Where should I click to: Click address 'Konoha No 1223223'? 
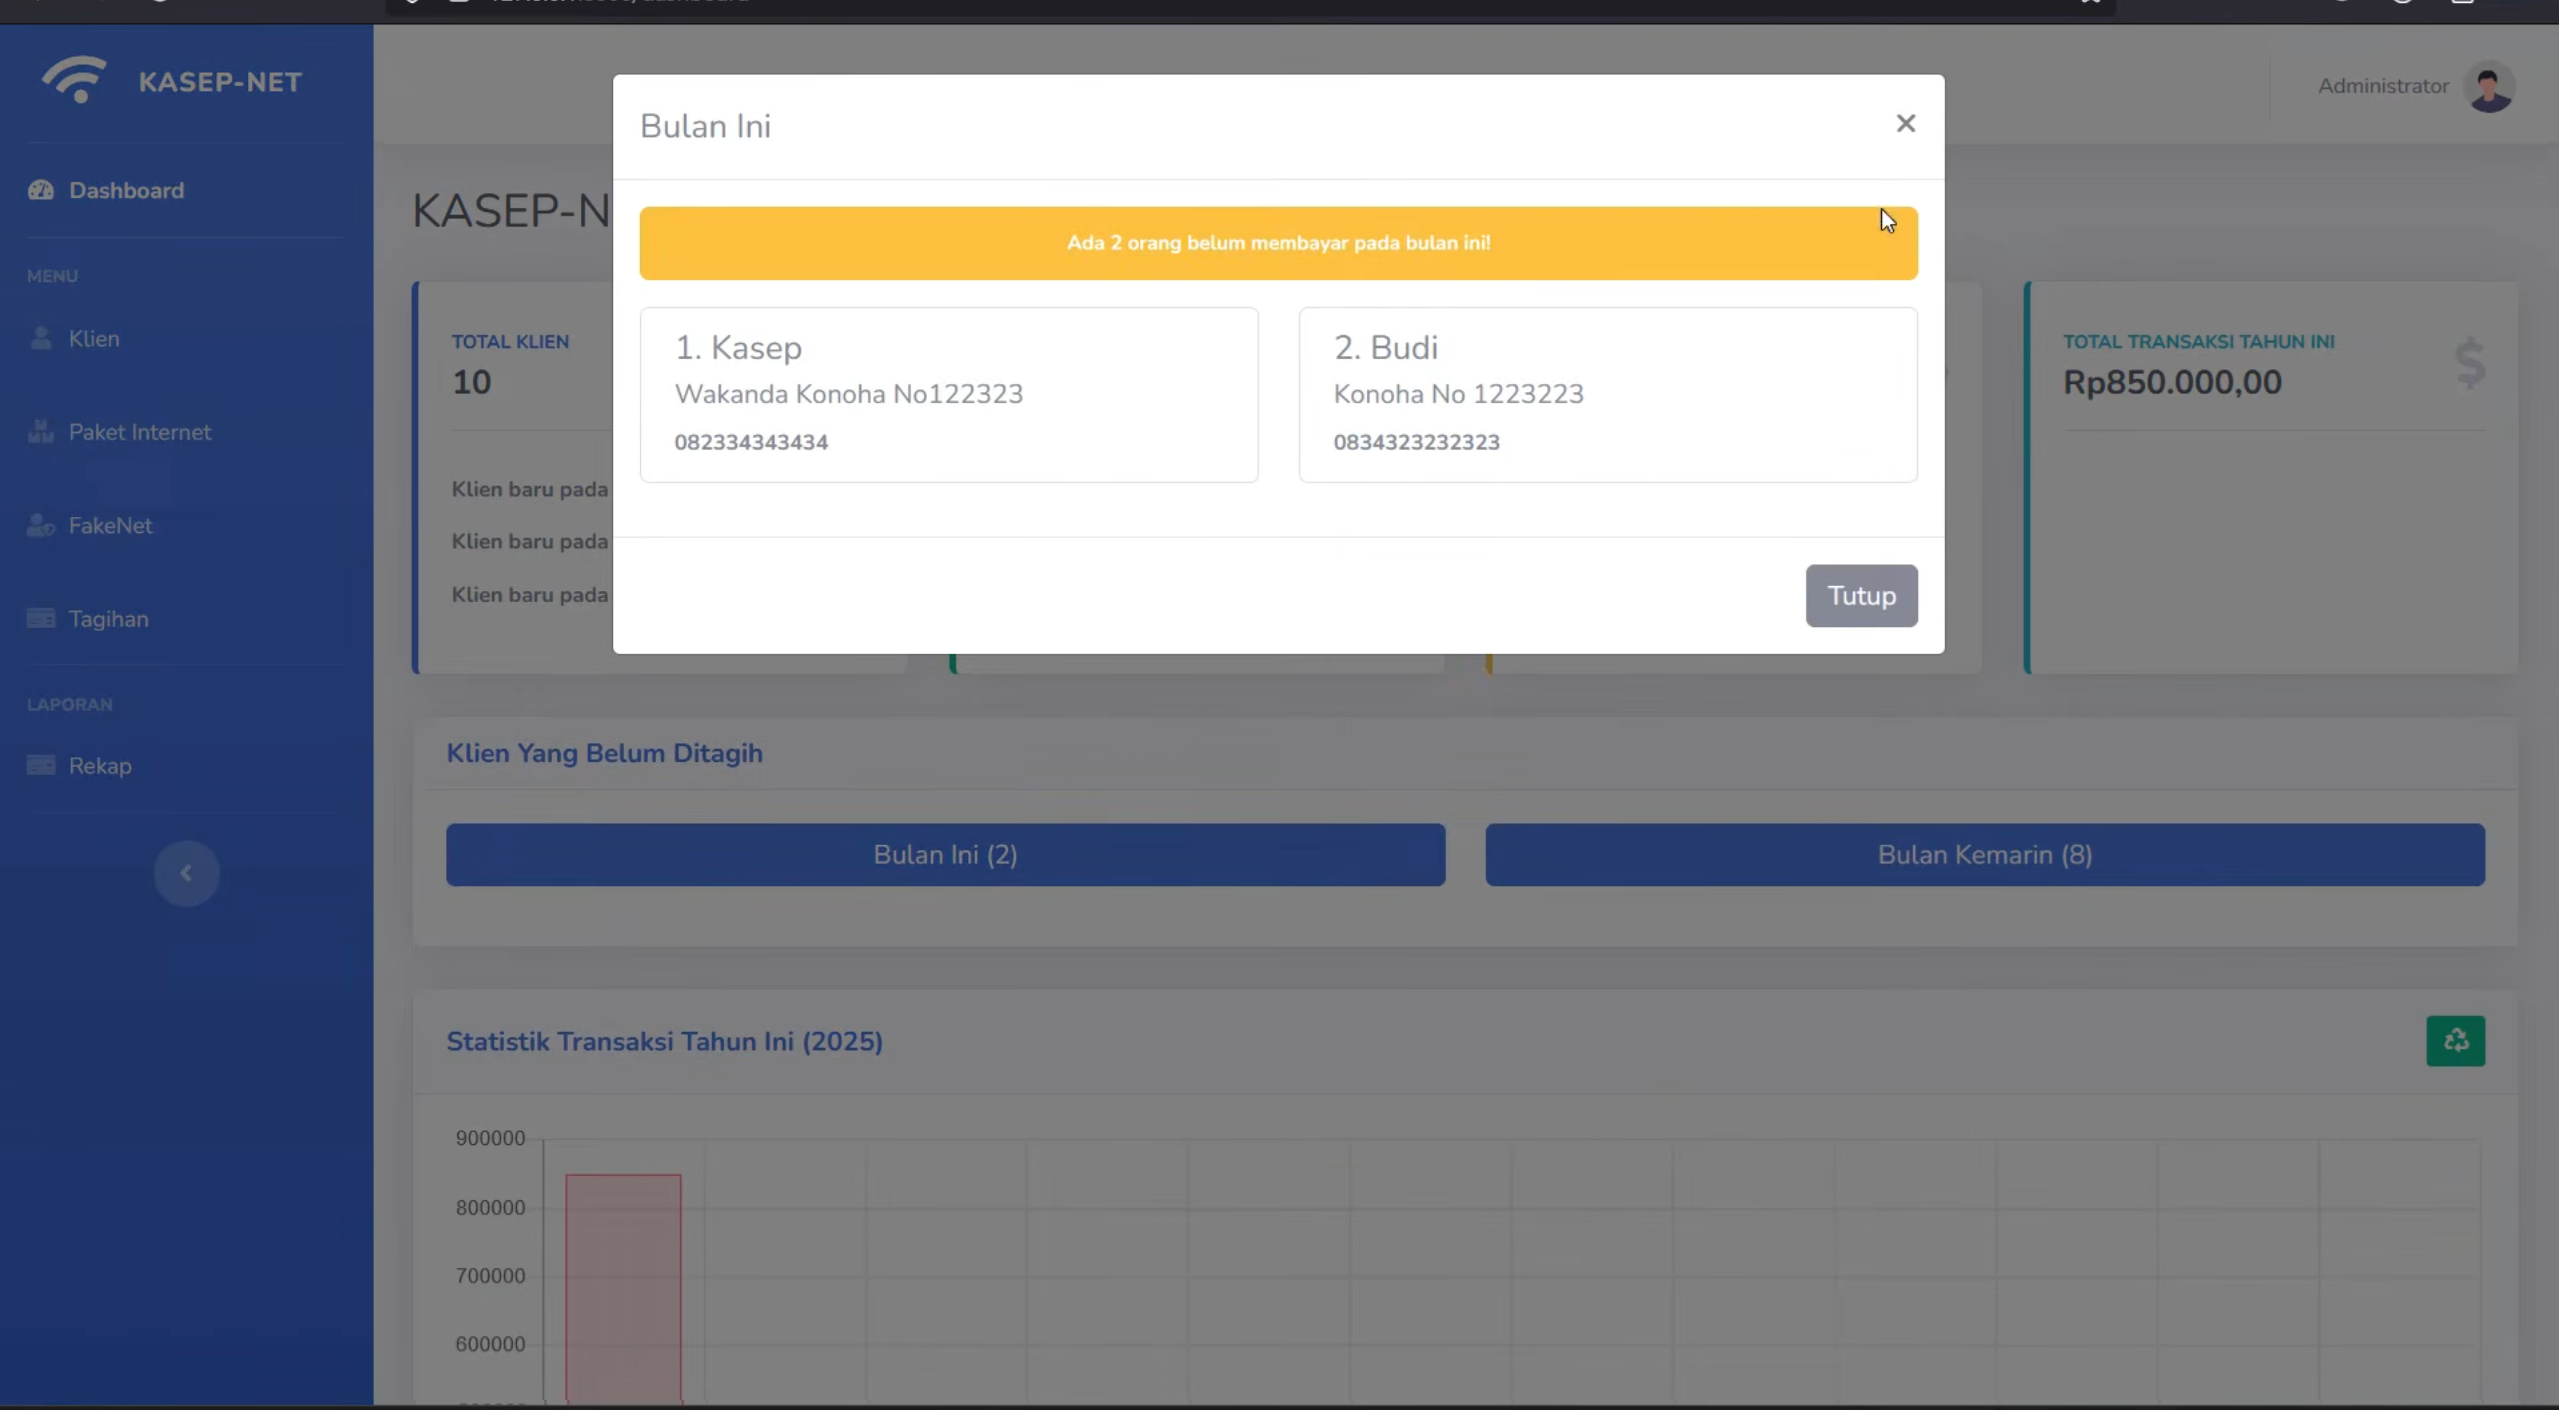click(x=1458, y=394)
